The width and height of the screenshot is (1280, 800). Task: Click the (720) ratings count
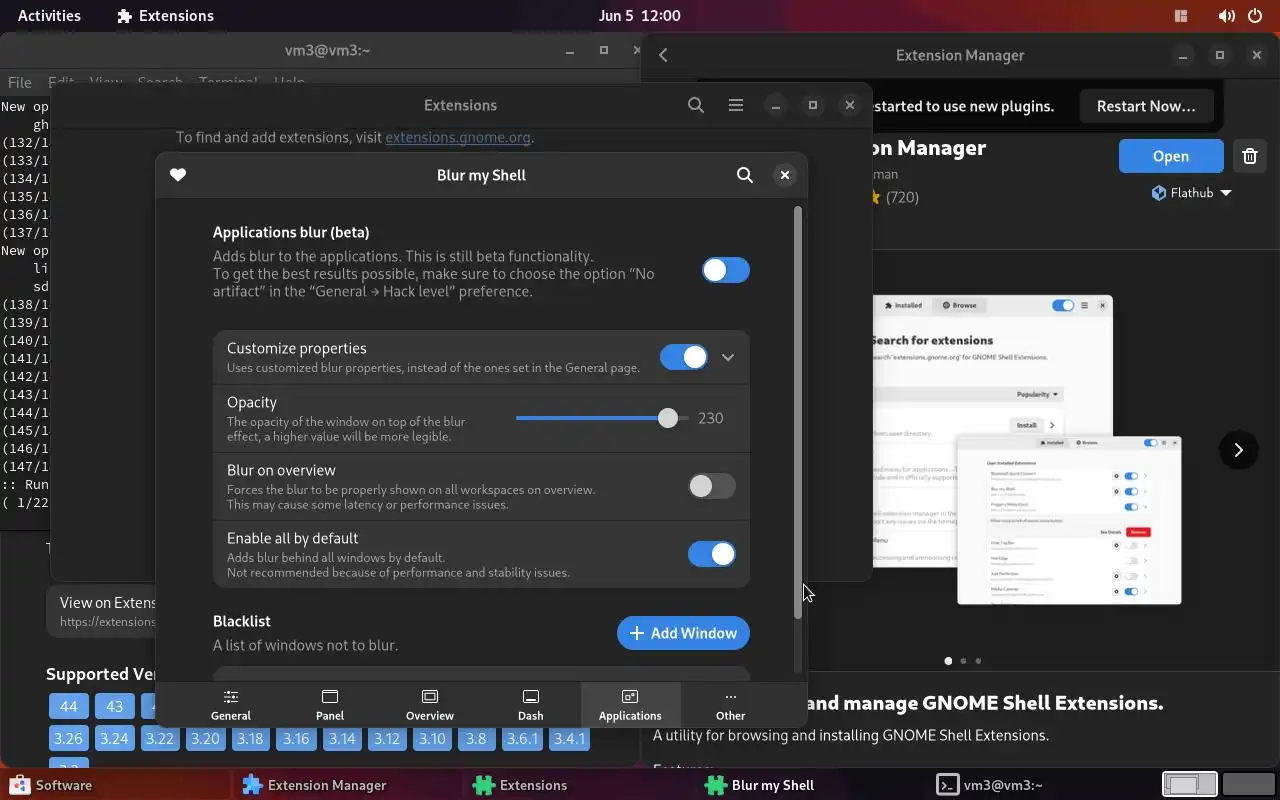[x=902, y=197]
